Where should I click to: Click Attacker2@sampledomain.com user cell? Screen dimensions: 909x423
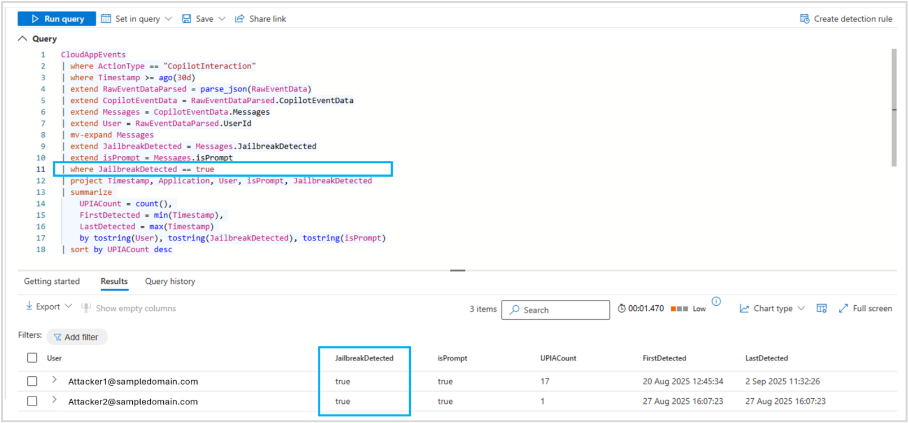(x=133, y=401)
